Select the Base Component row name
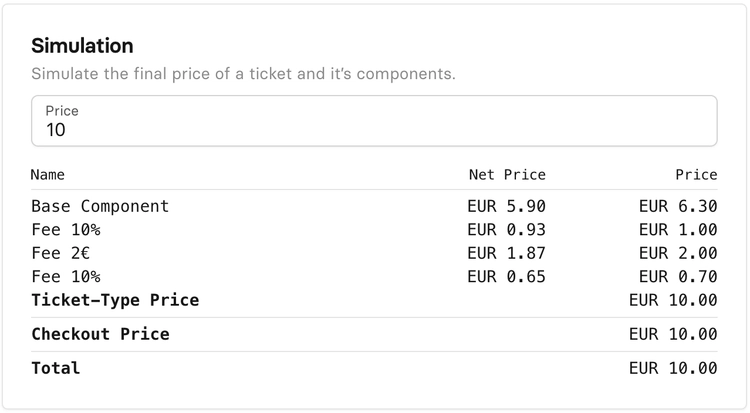This screenshot has width=750, height=413. click(100, 206)
